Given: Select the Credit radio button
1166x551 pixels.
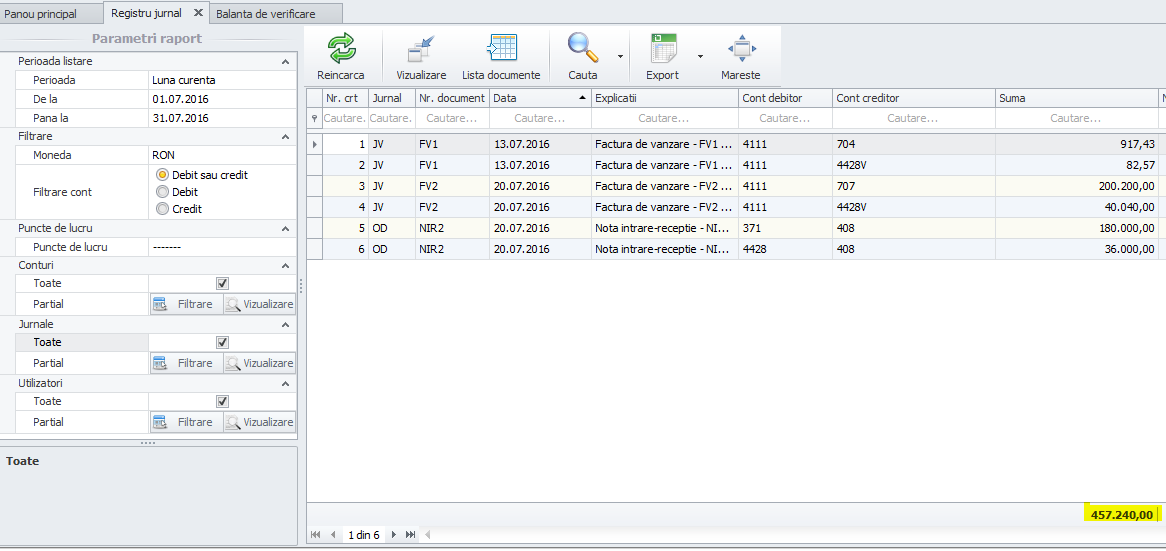Looking at the screenshot, I should point(162,209).
